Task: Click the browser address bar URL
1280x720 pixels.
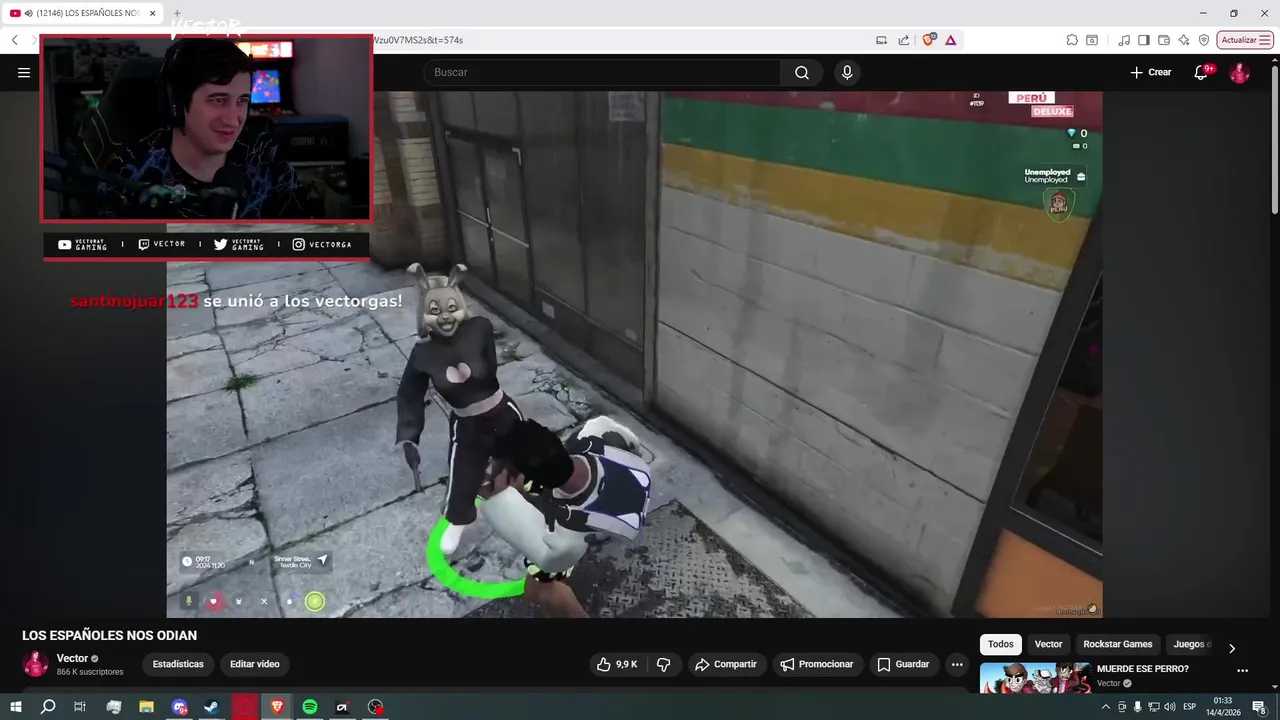Action: click(418, 40)
